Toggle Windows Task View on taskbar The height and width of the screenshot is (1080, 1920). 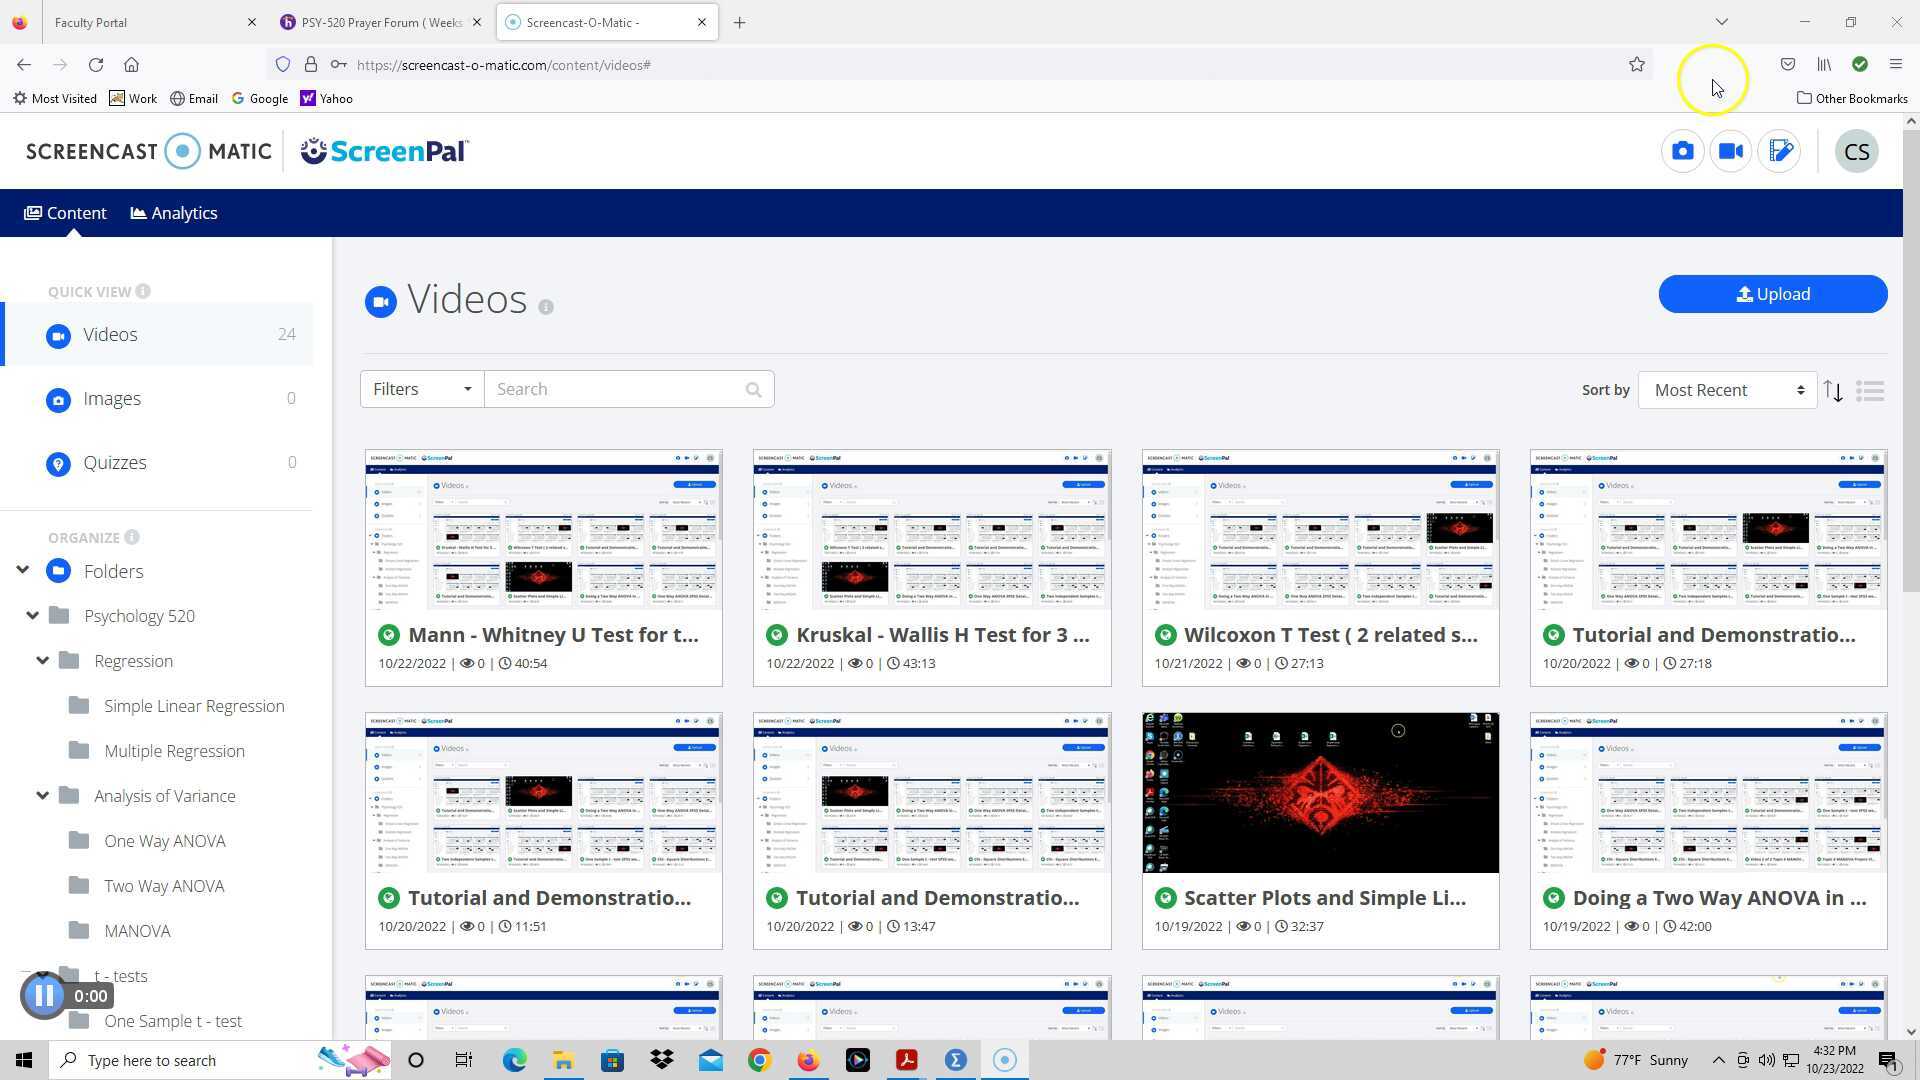point(463,1060)
